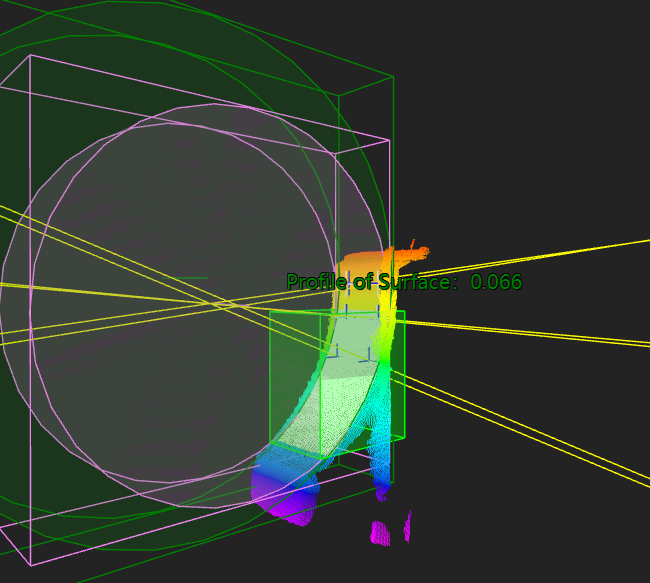Select the 0.066 value in the annotation
Image resolution: width=650 pixels, height=583 pixels.
coord(496,283)
